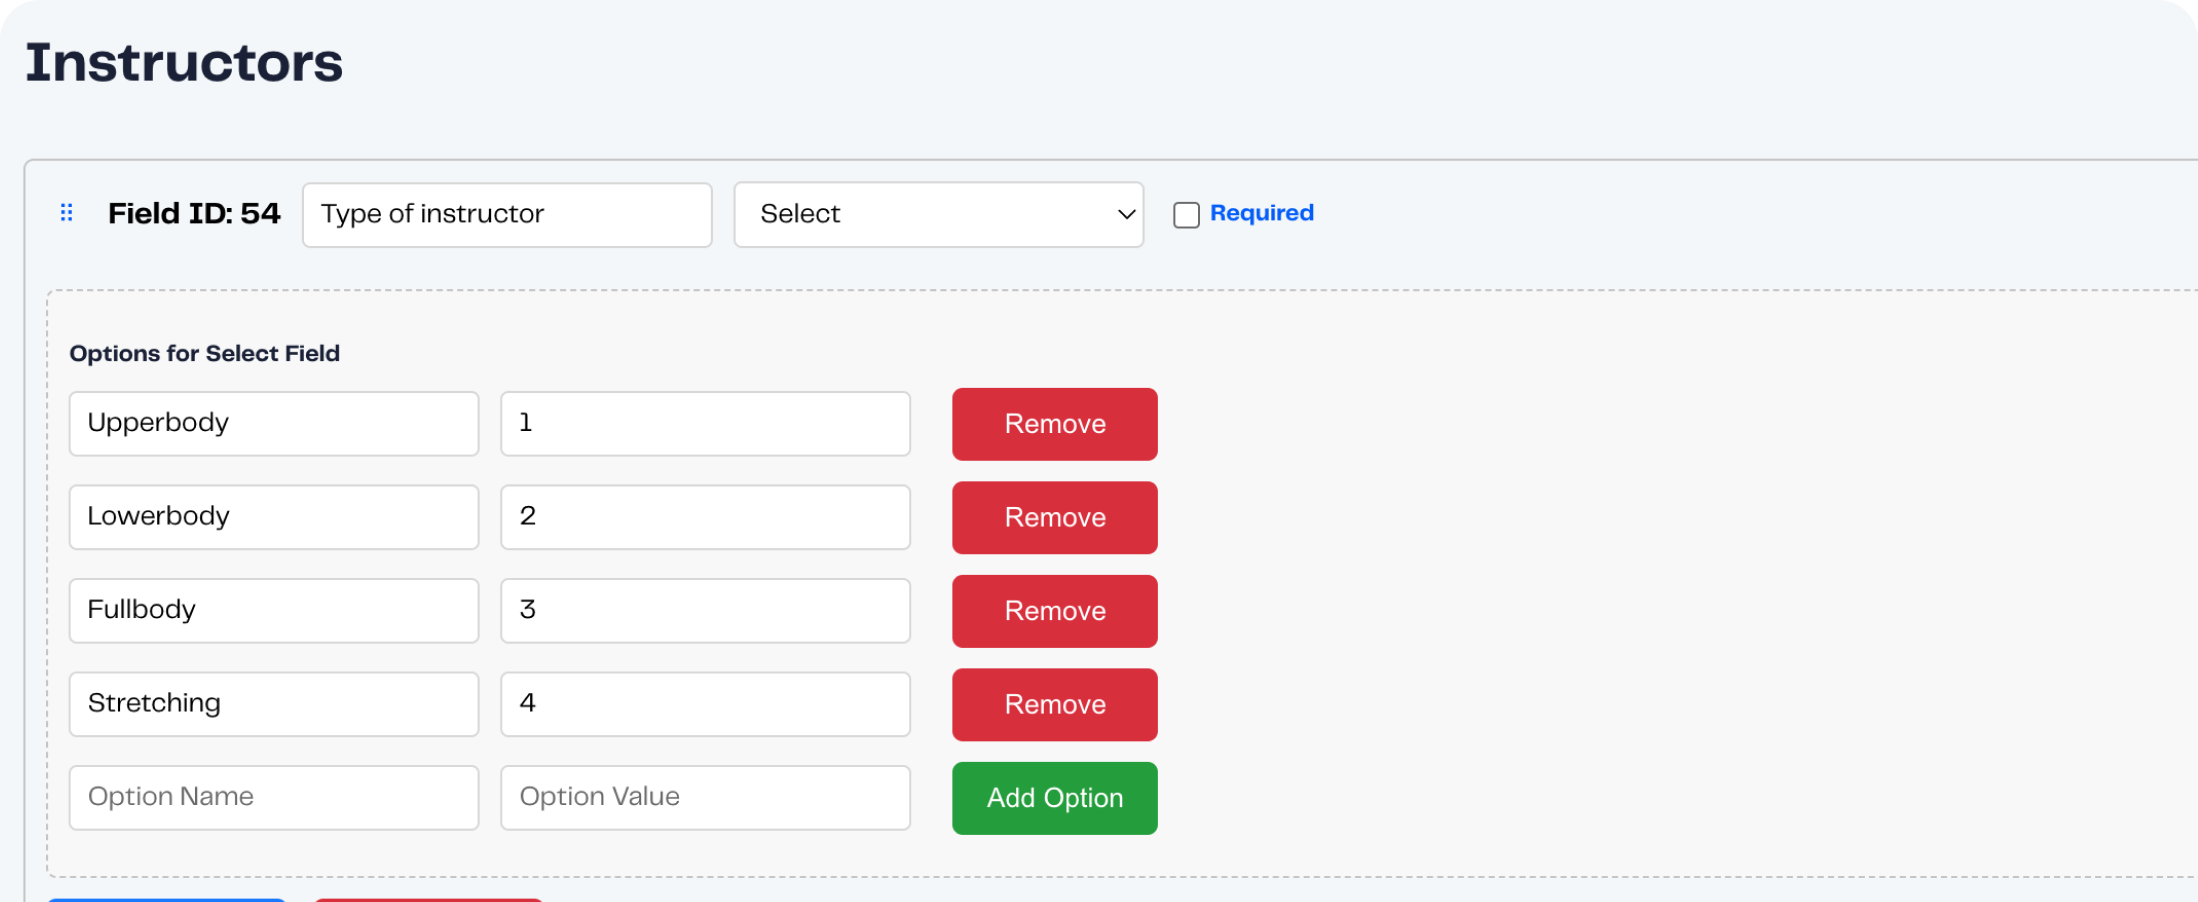The width and height of the screenshot is (2198, 902).
Task: Remove the Upperbody option
Action: (x=1054, y=424)
